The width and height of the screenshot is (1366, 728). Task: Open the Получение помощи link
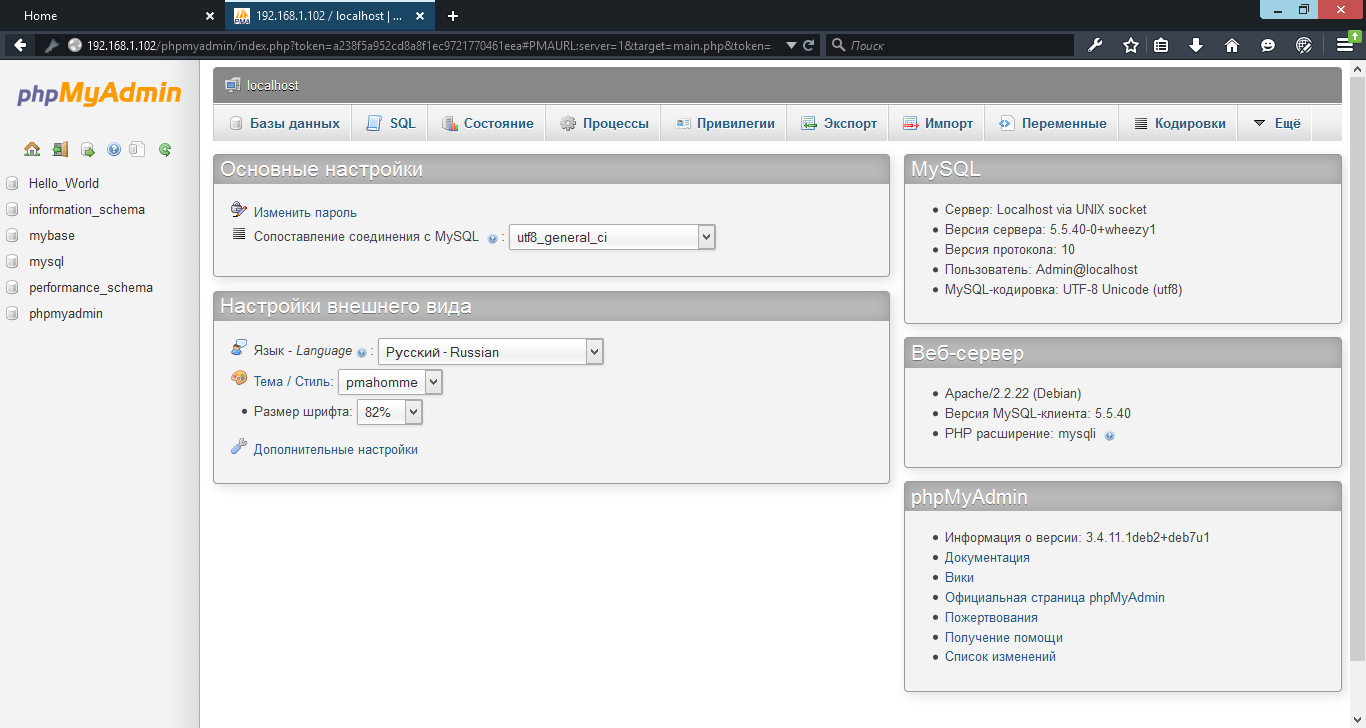pos(1004,638)
